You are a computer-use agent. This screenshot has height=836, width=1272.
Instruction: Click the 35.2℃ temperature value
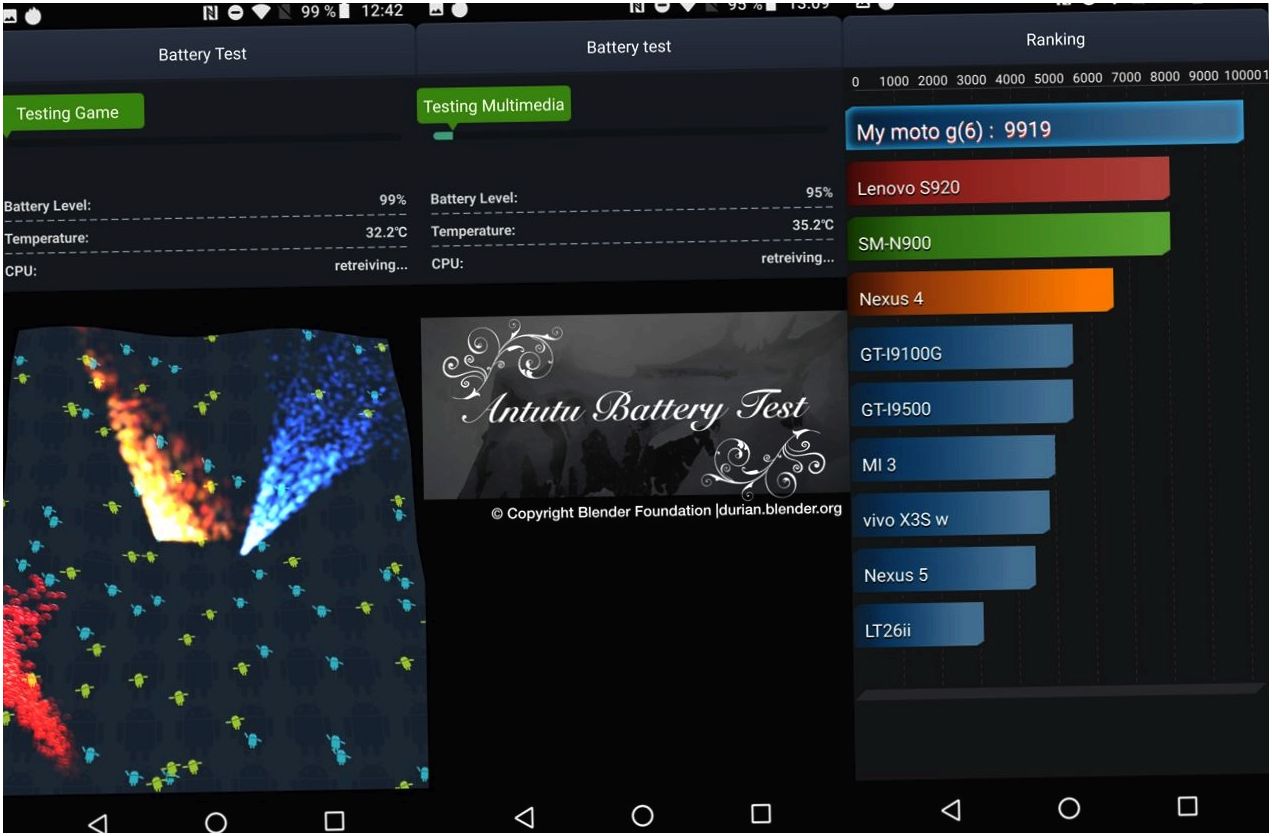pos(813,225)
